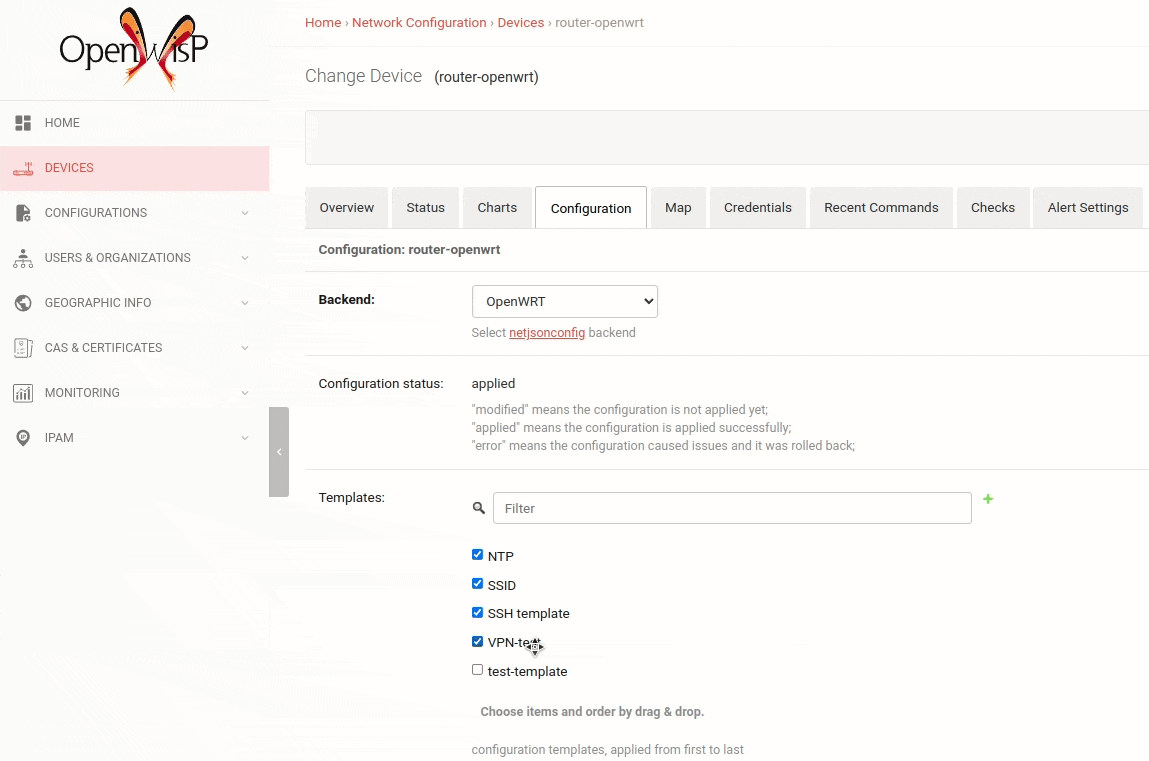
Task: Open CONFIGURATIONS via its sidebar icon
Action: point(23,213)
